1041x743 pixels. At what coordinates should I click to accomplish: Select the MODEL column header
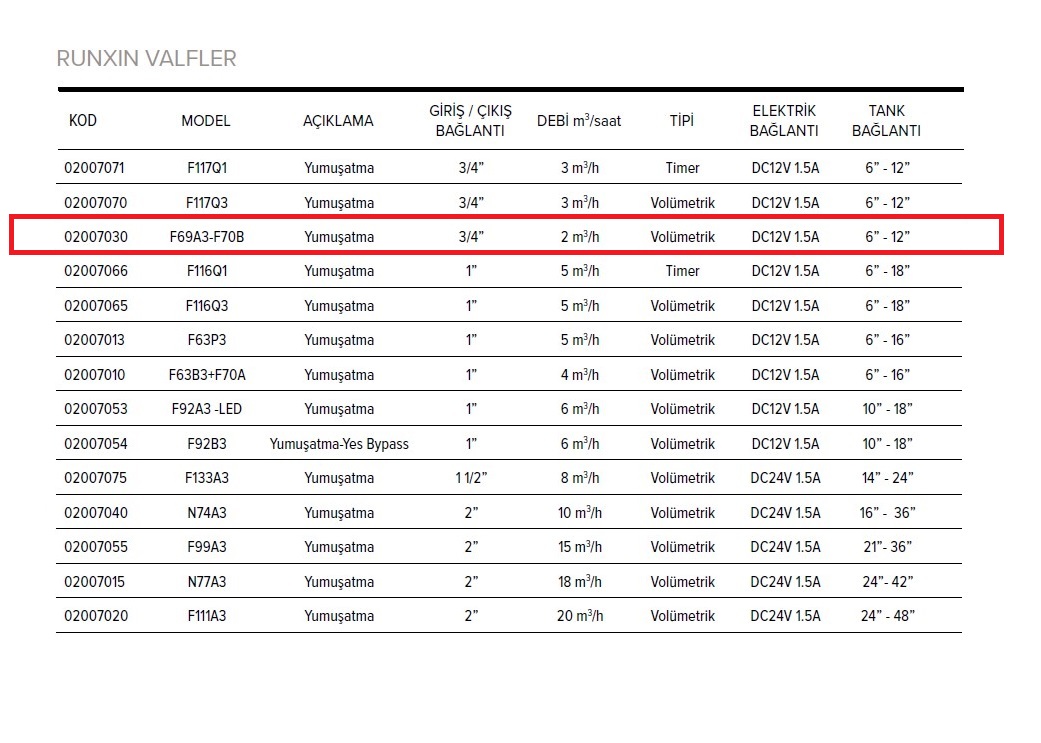(x=206, y=121)
